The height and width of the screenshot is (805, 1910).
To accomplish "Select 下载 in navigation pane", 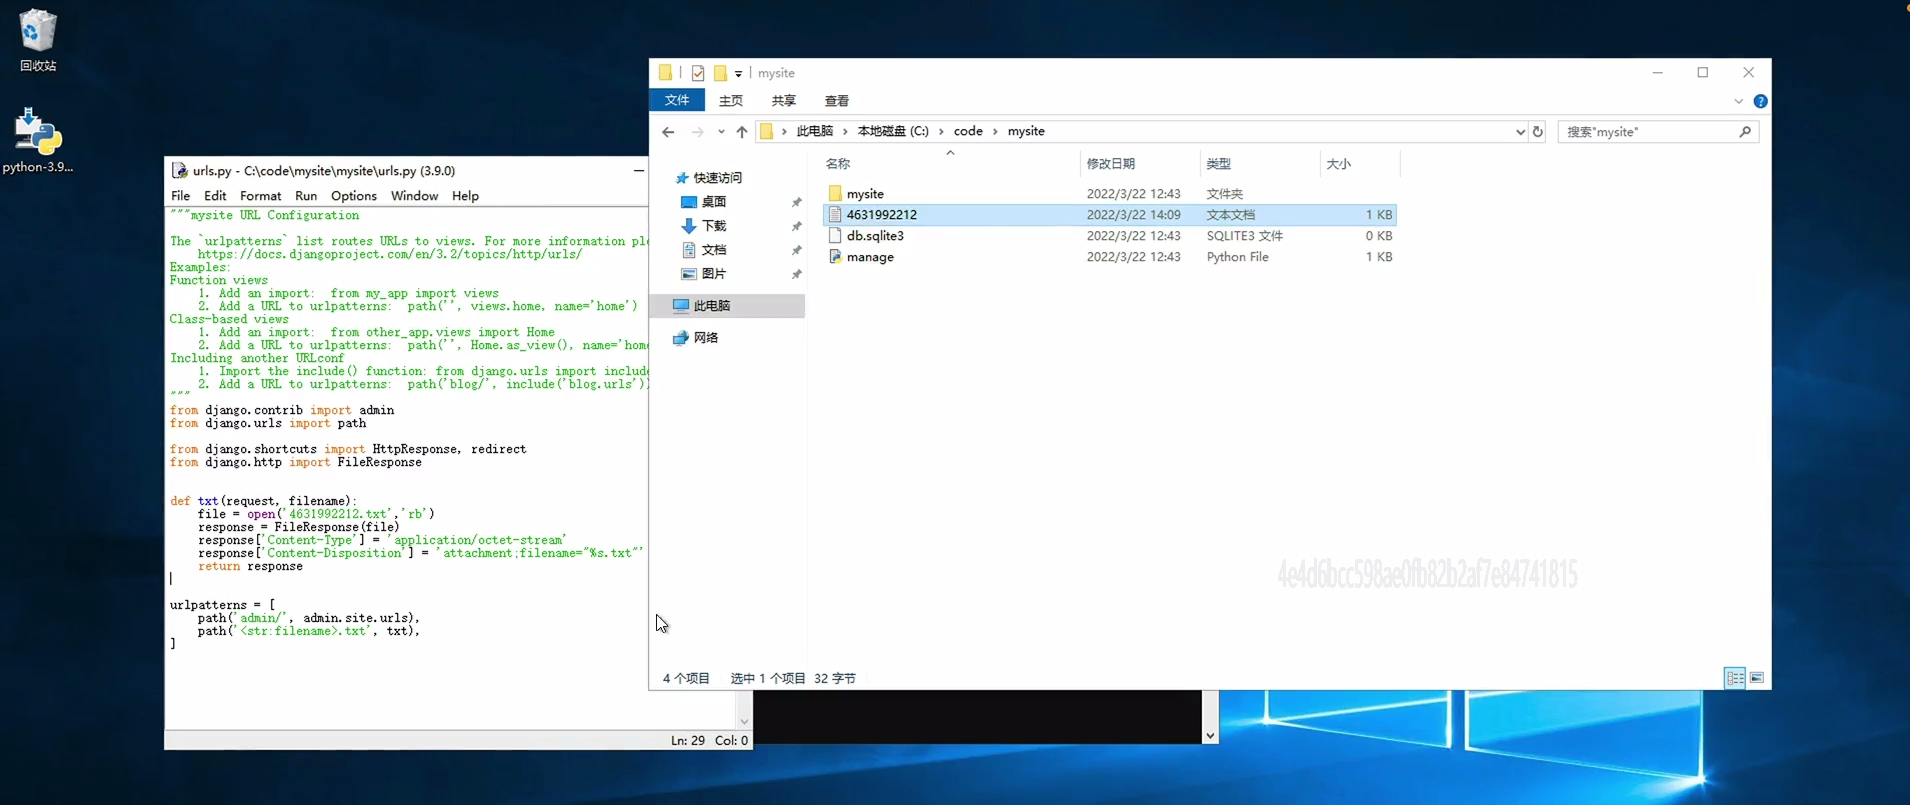I will (x=714, y=226).
